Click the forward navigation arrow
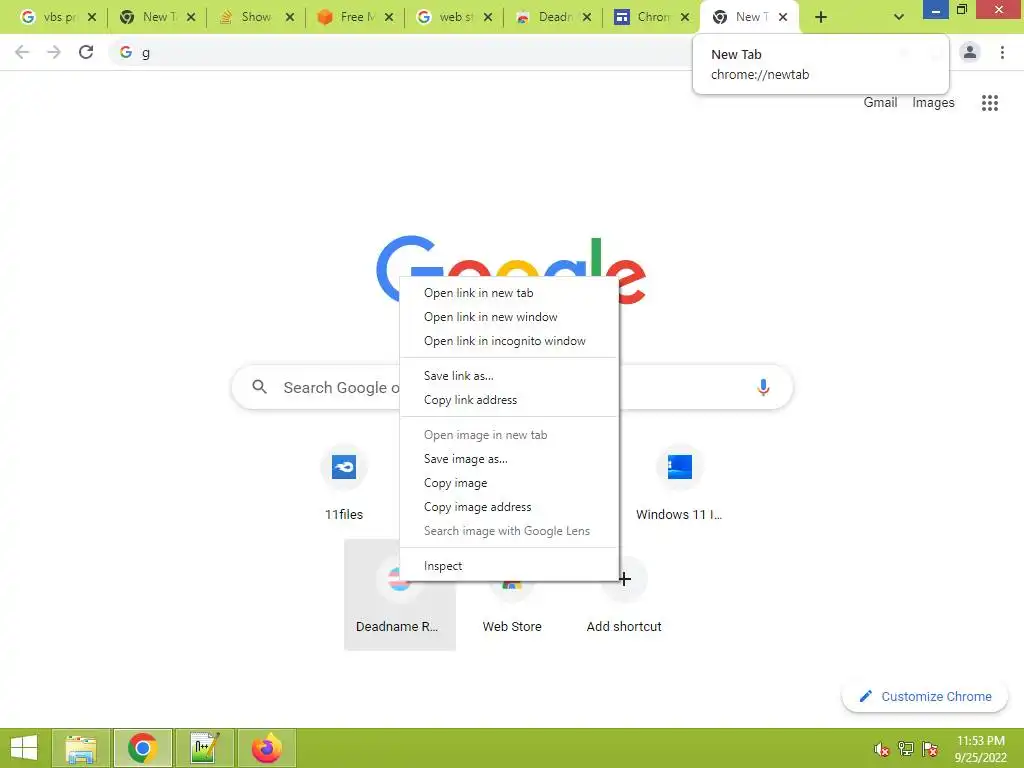Screen dimensions: 1024x768 (x=54, y=52)
